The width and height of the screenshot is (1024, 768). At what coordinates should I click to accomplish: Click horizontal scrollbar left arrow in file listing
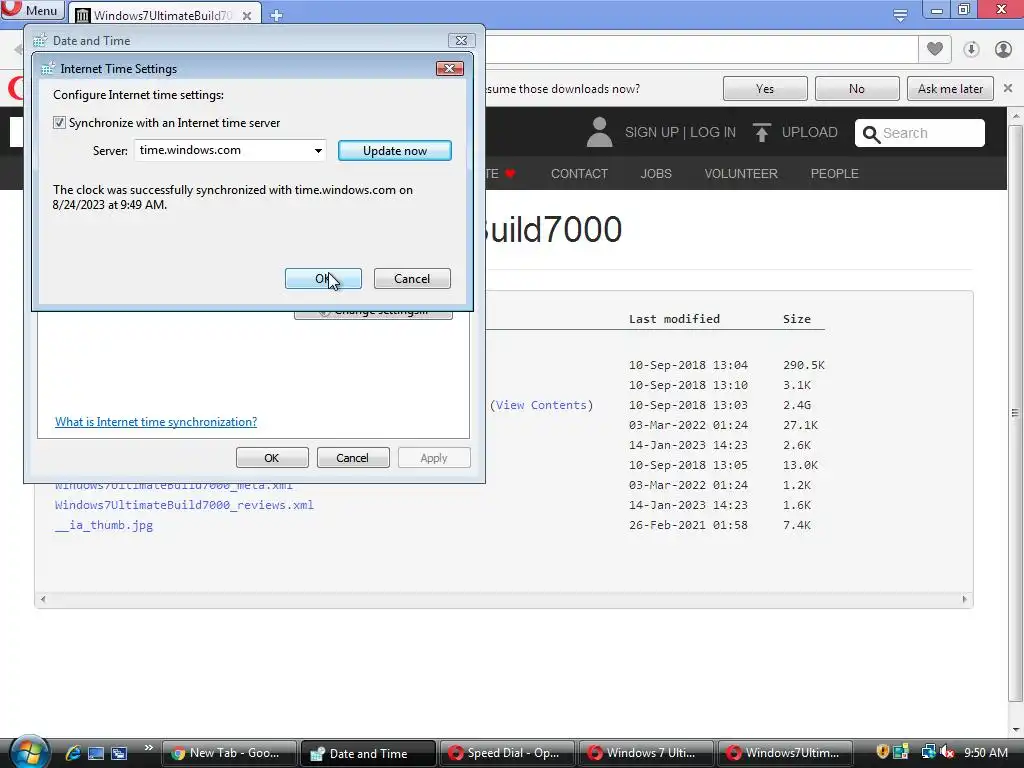43,599
